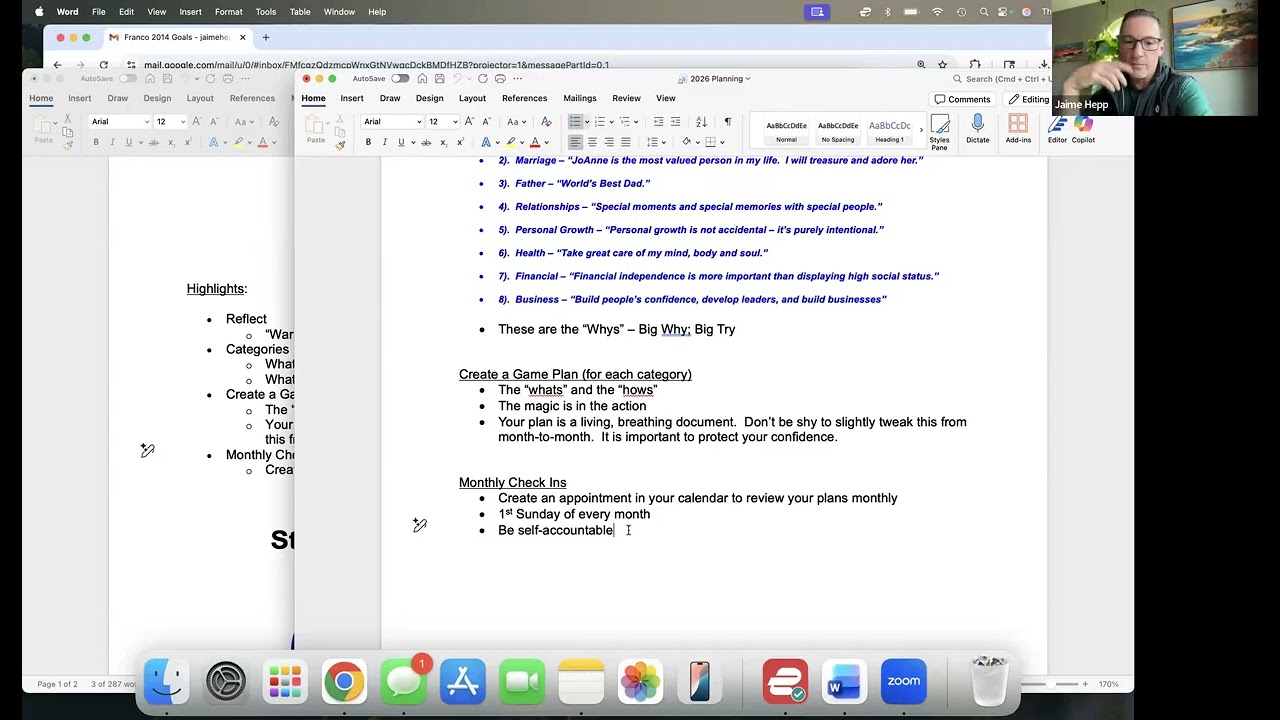Screen dimensions: 1280x720
Task: Center align text in the 2026 Planning window
Action: tap(592, 142)
